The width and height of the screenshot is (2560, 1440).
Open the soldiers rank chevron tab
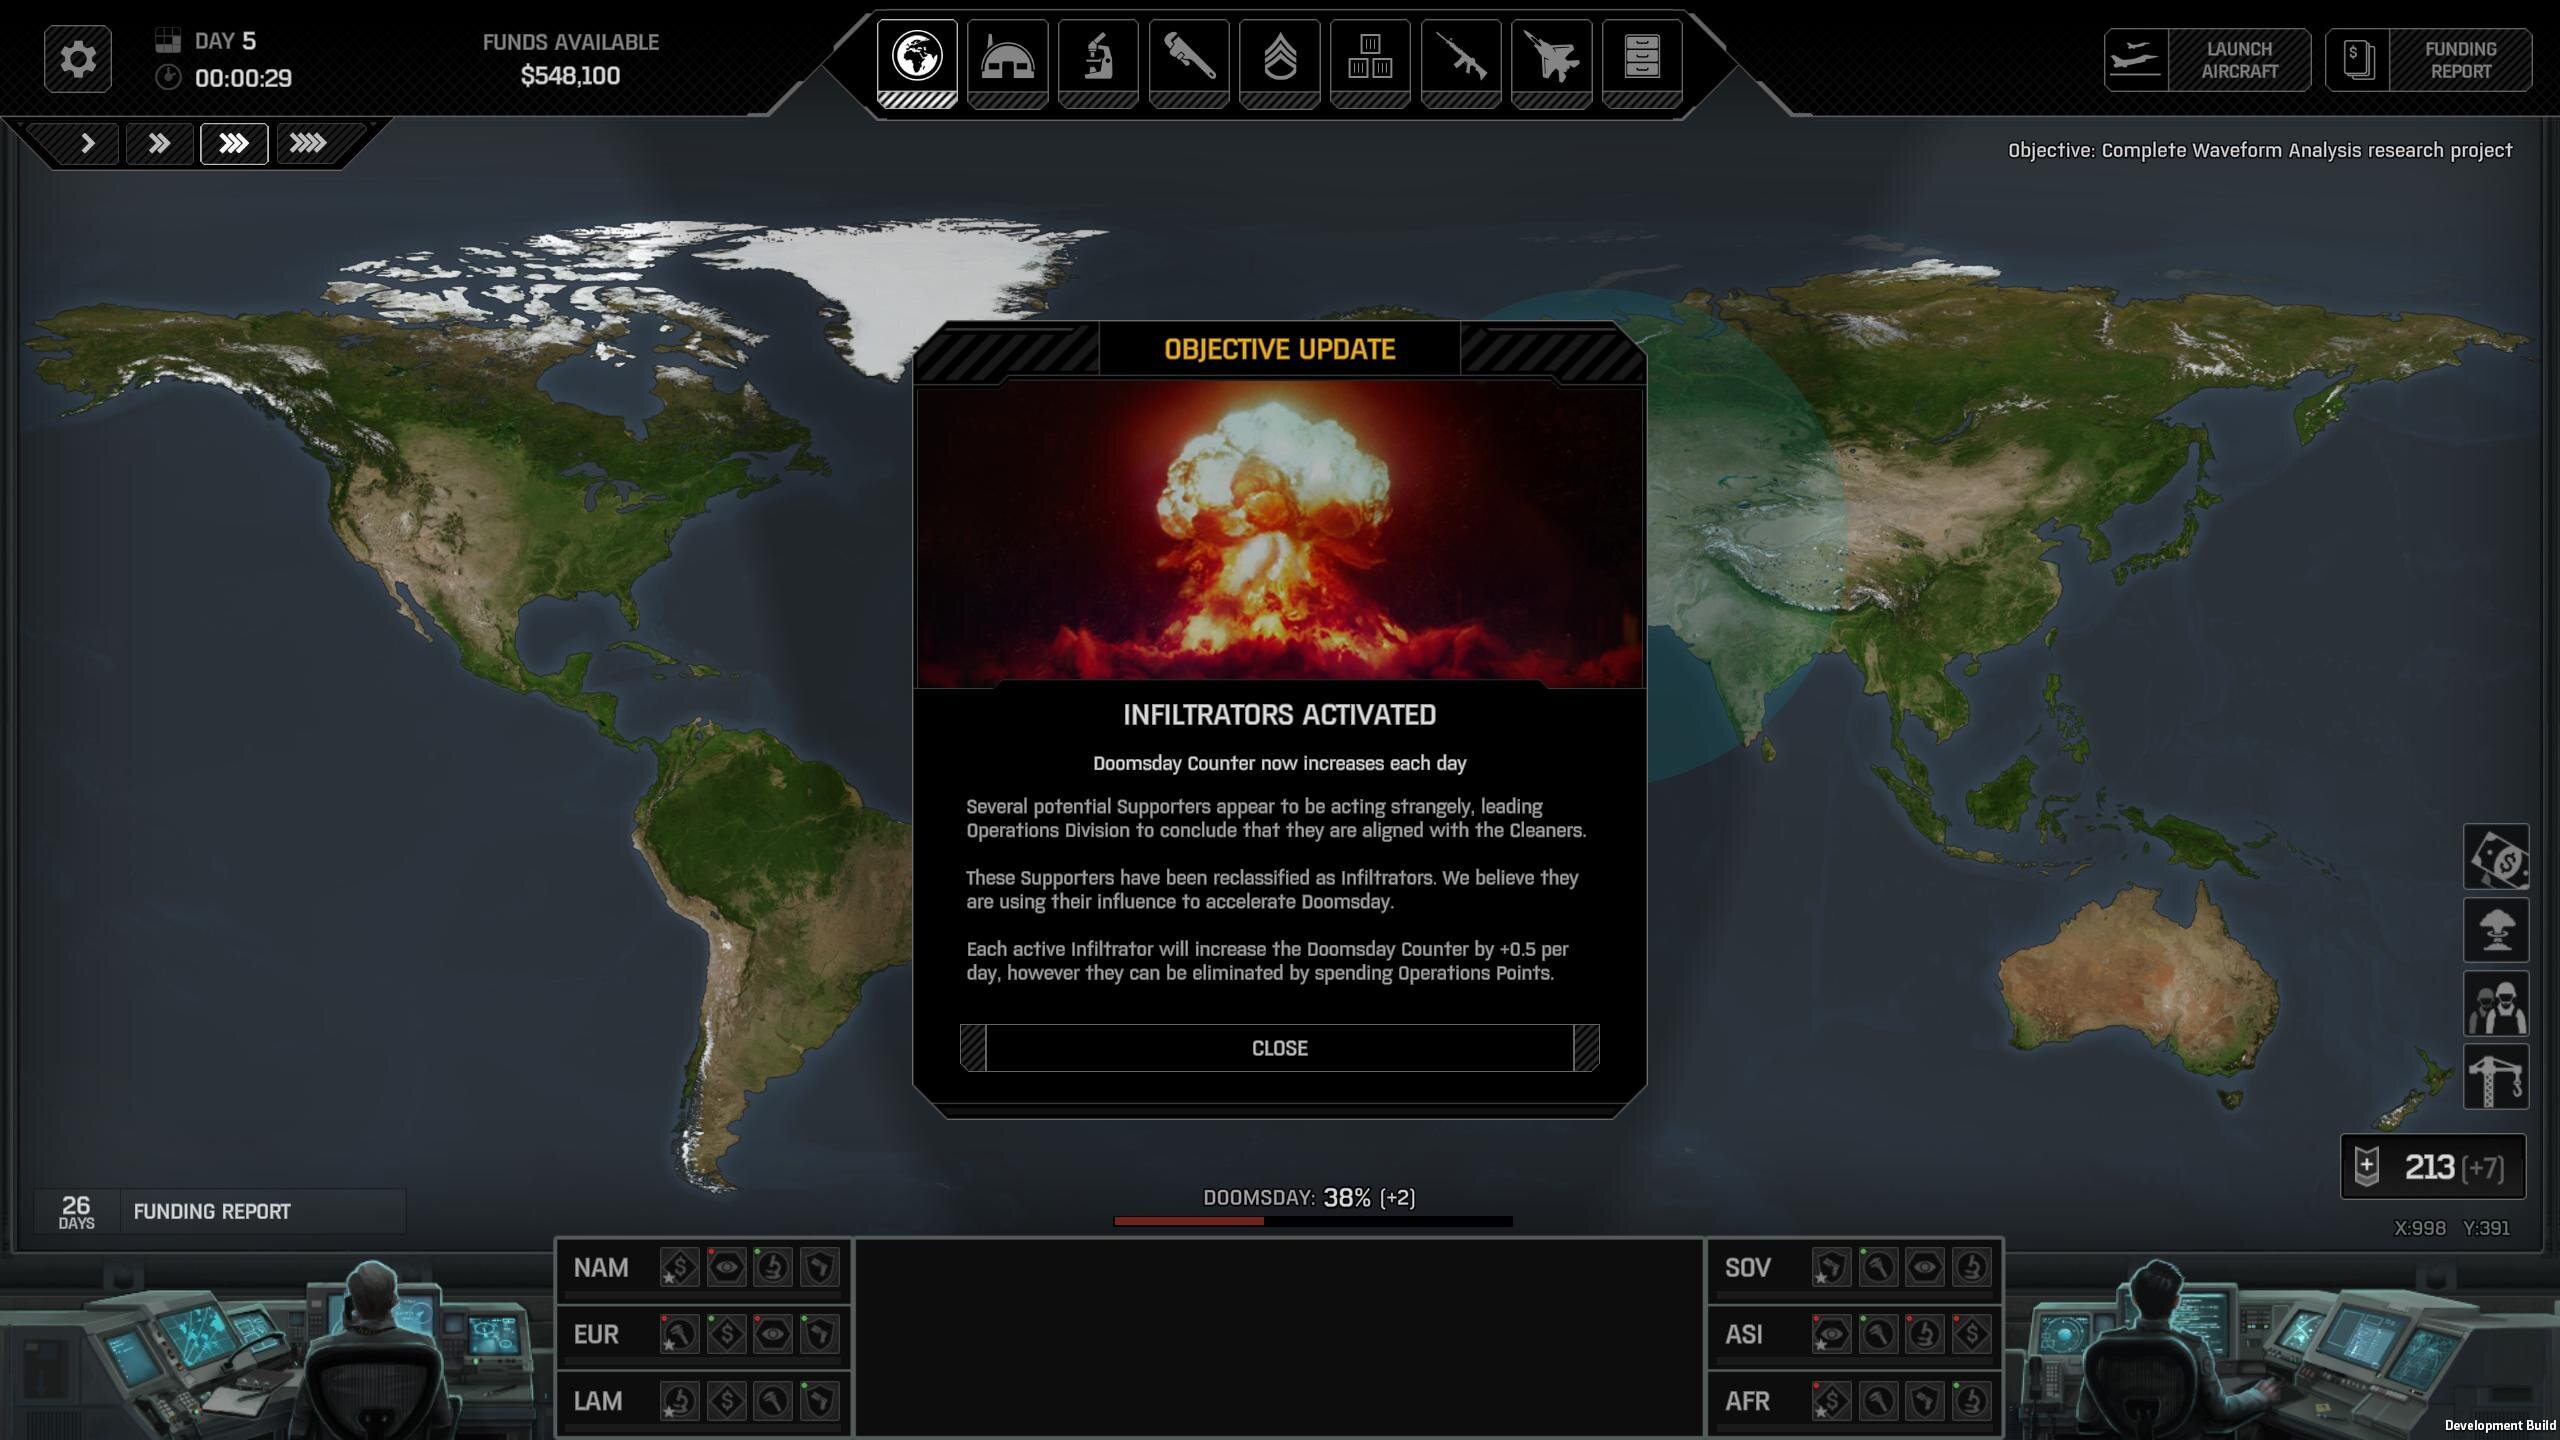[x=1279, y=59]
